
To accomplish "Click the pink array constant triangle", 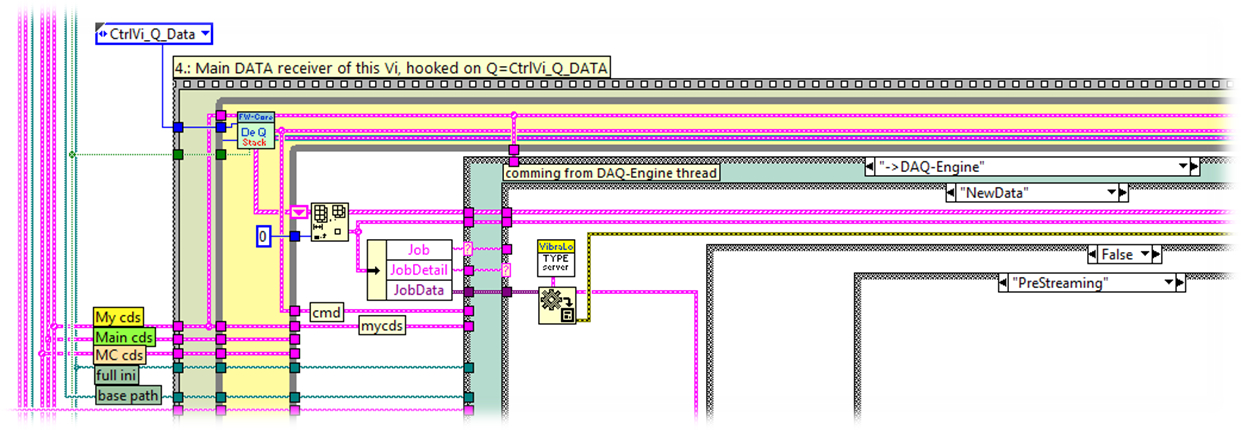I will point(300,213).
